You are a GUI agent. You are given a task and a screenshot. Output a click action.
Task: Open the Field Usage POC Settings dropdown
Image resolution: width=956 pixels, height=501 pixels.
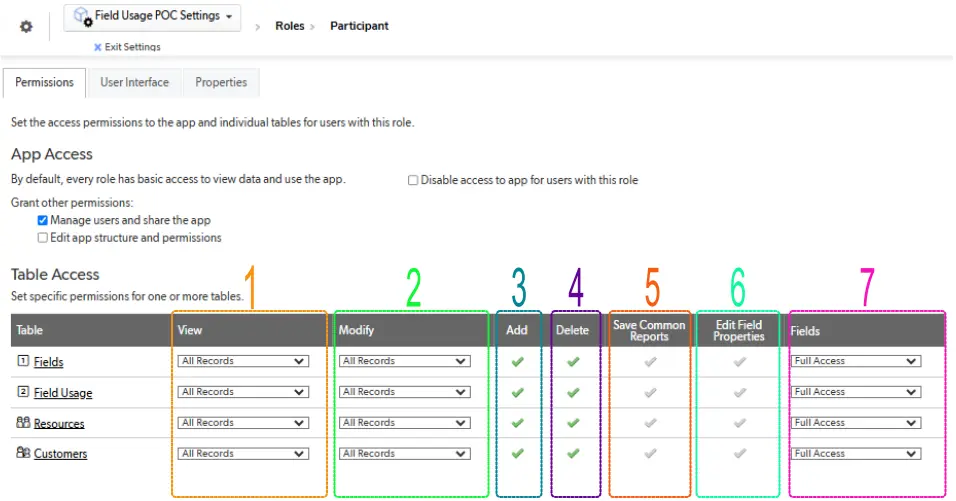point(152,17)
